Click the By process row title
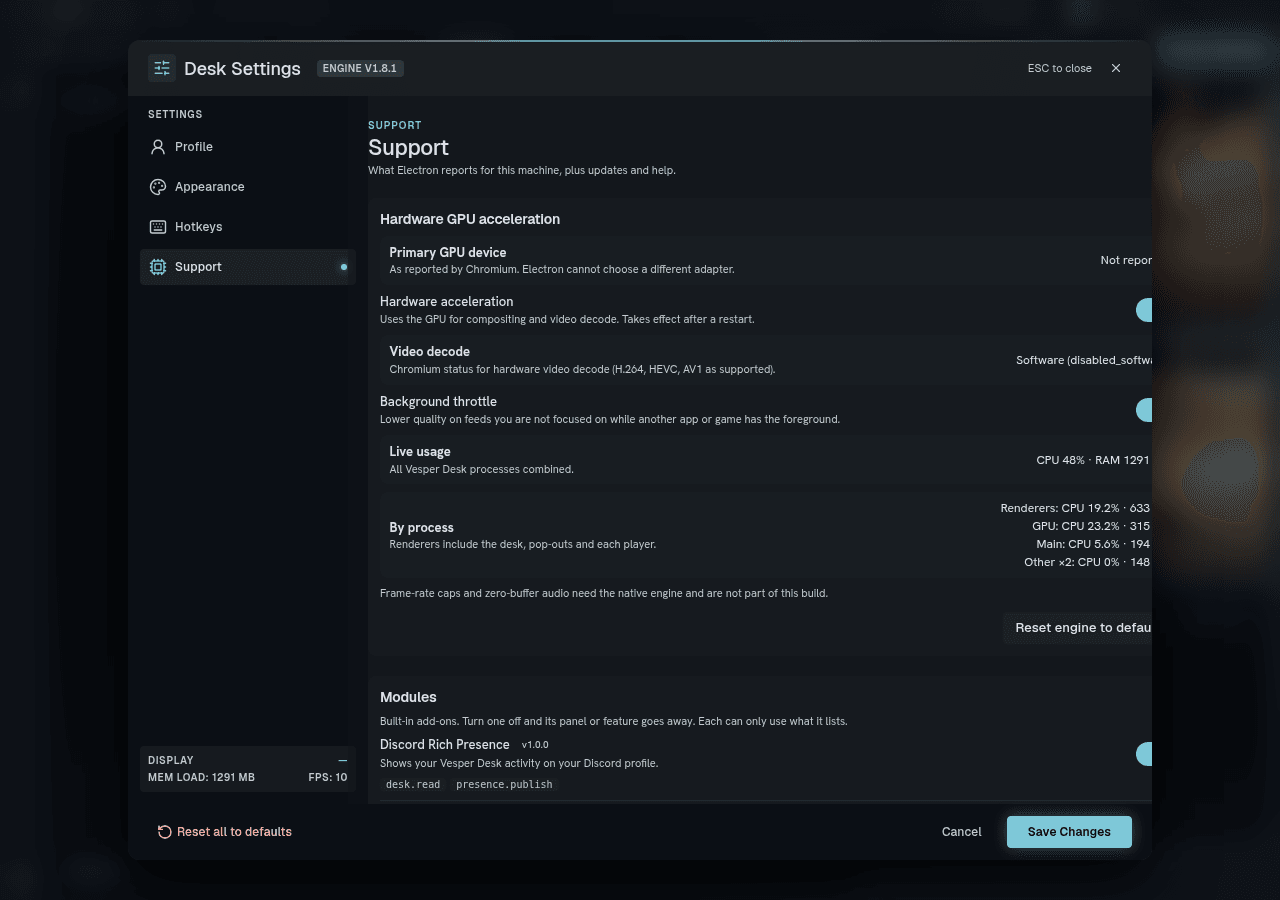The height and width of the screenshot is (900, 1280). (x=421, y=527)
